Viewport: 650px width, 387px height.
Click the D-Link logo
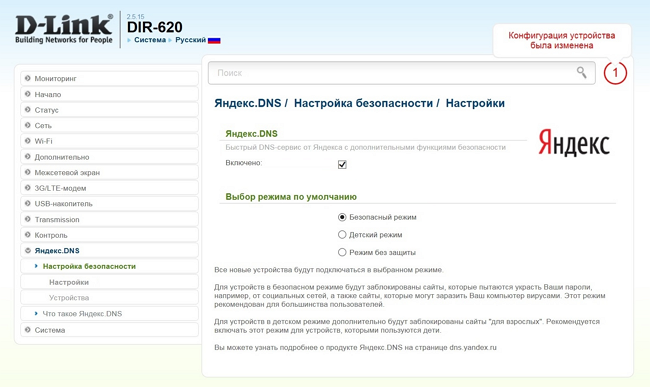pos(64,29)
